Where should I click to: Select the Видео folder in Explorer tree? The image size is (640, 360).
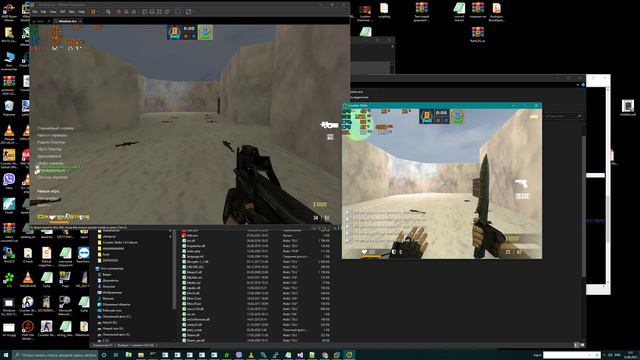pyautogui.click(x=107, y=275)
